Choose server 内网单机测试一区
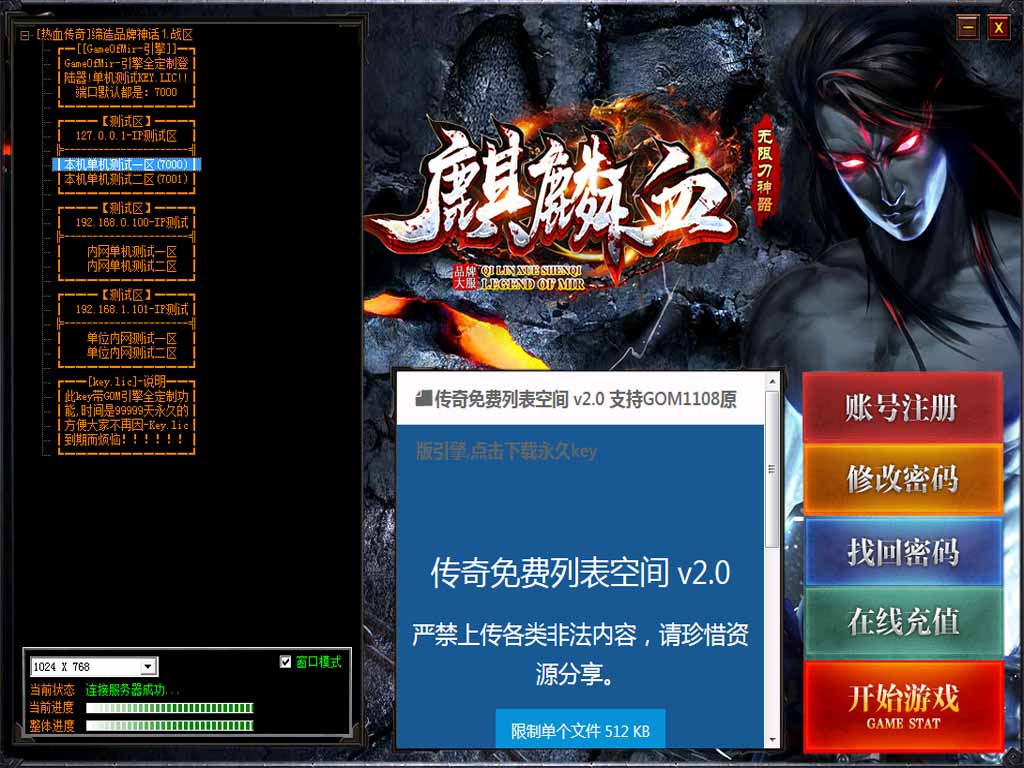This screenshot has height=768, width=1024. pyautogui.click(x=132, y=251)
